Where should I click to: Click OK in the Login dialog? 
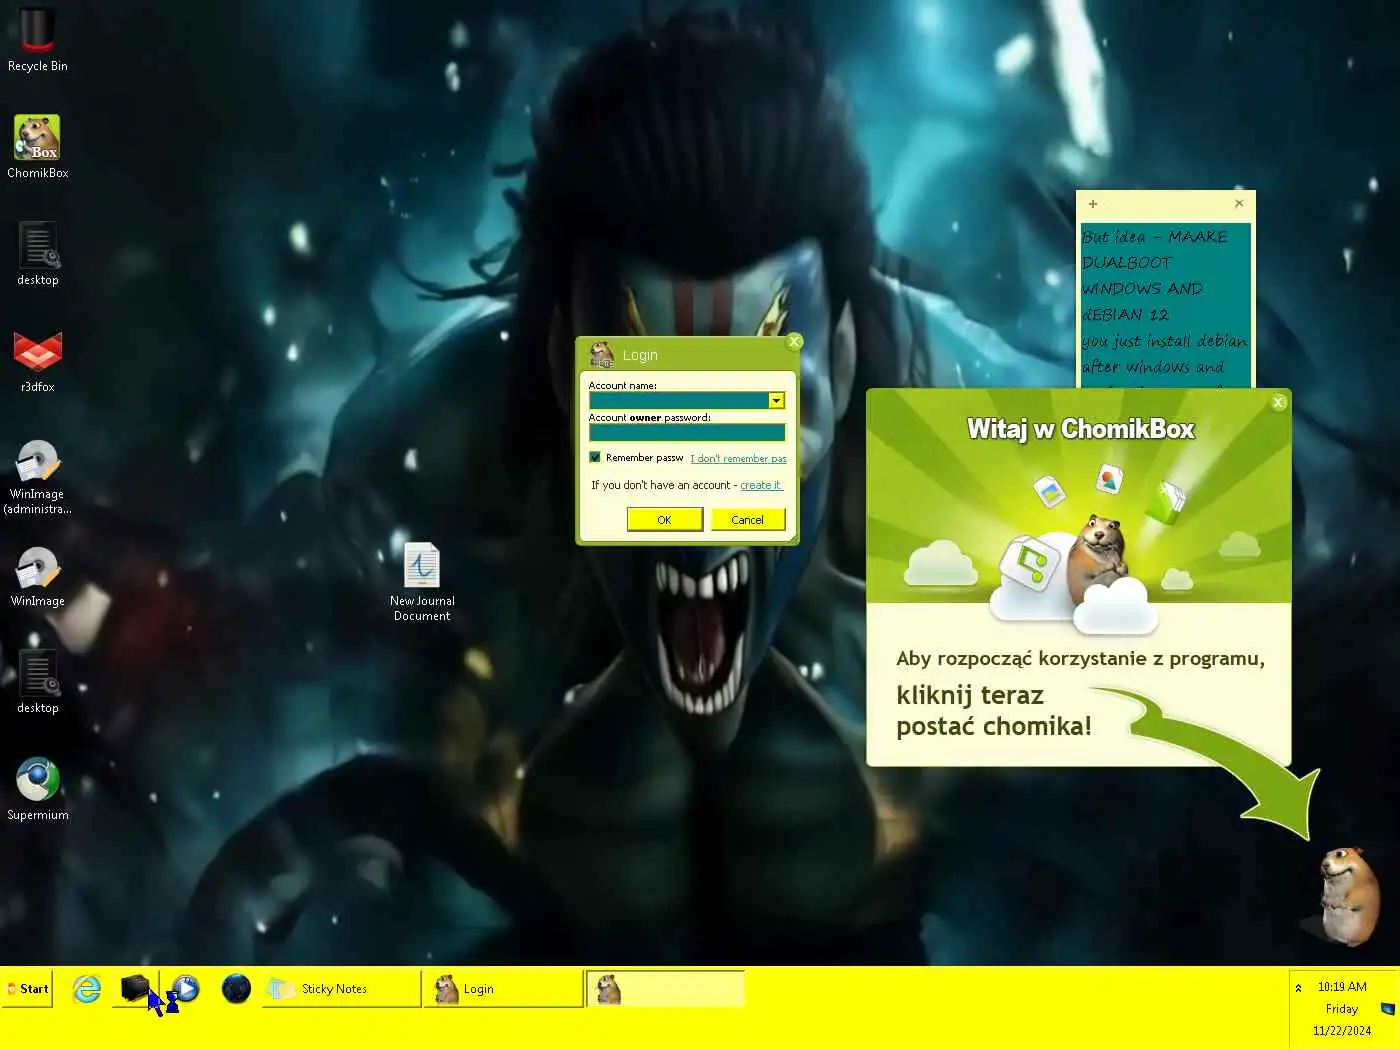tap(664, 519)
